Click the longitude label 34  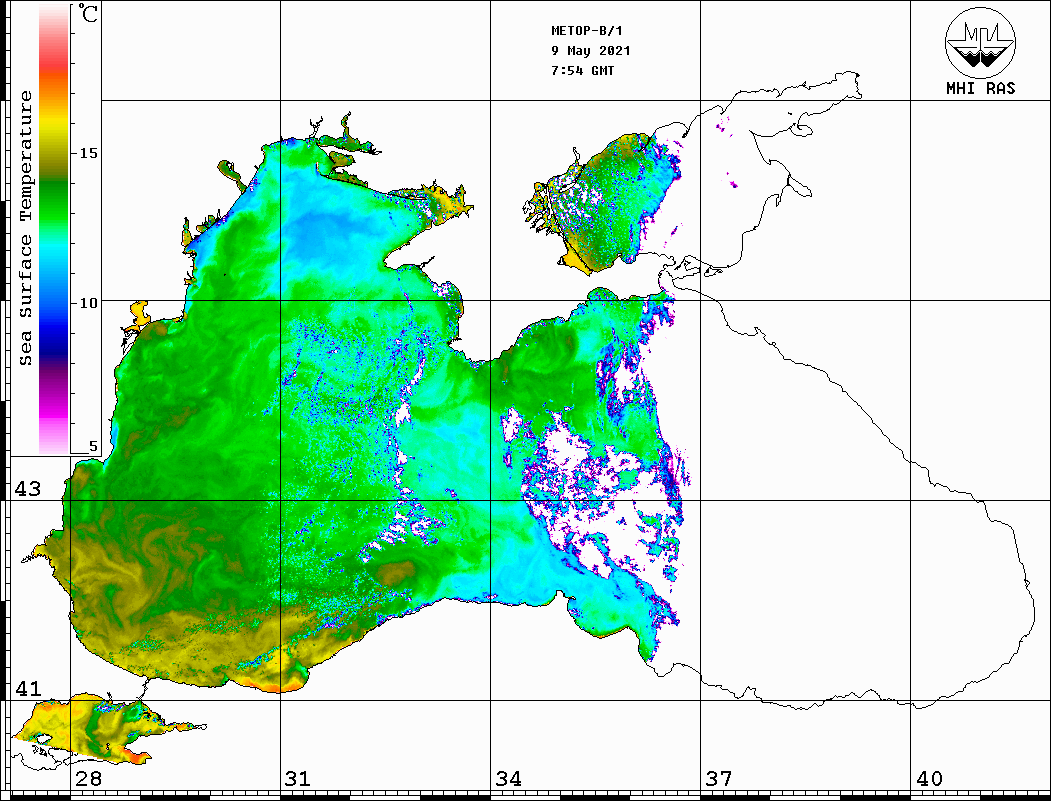pyautogui.click(x=509, y=778)
